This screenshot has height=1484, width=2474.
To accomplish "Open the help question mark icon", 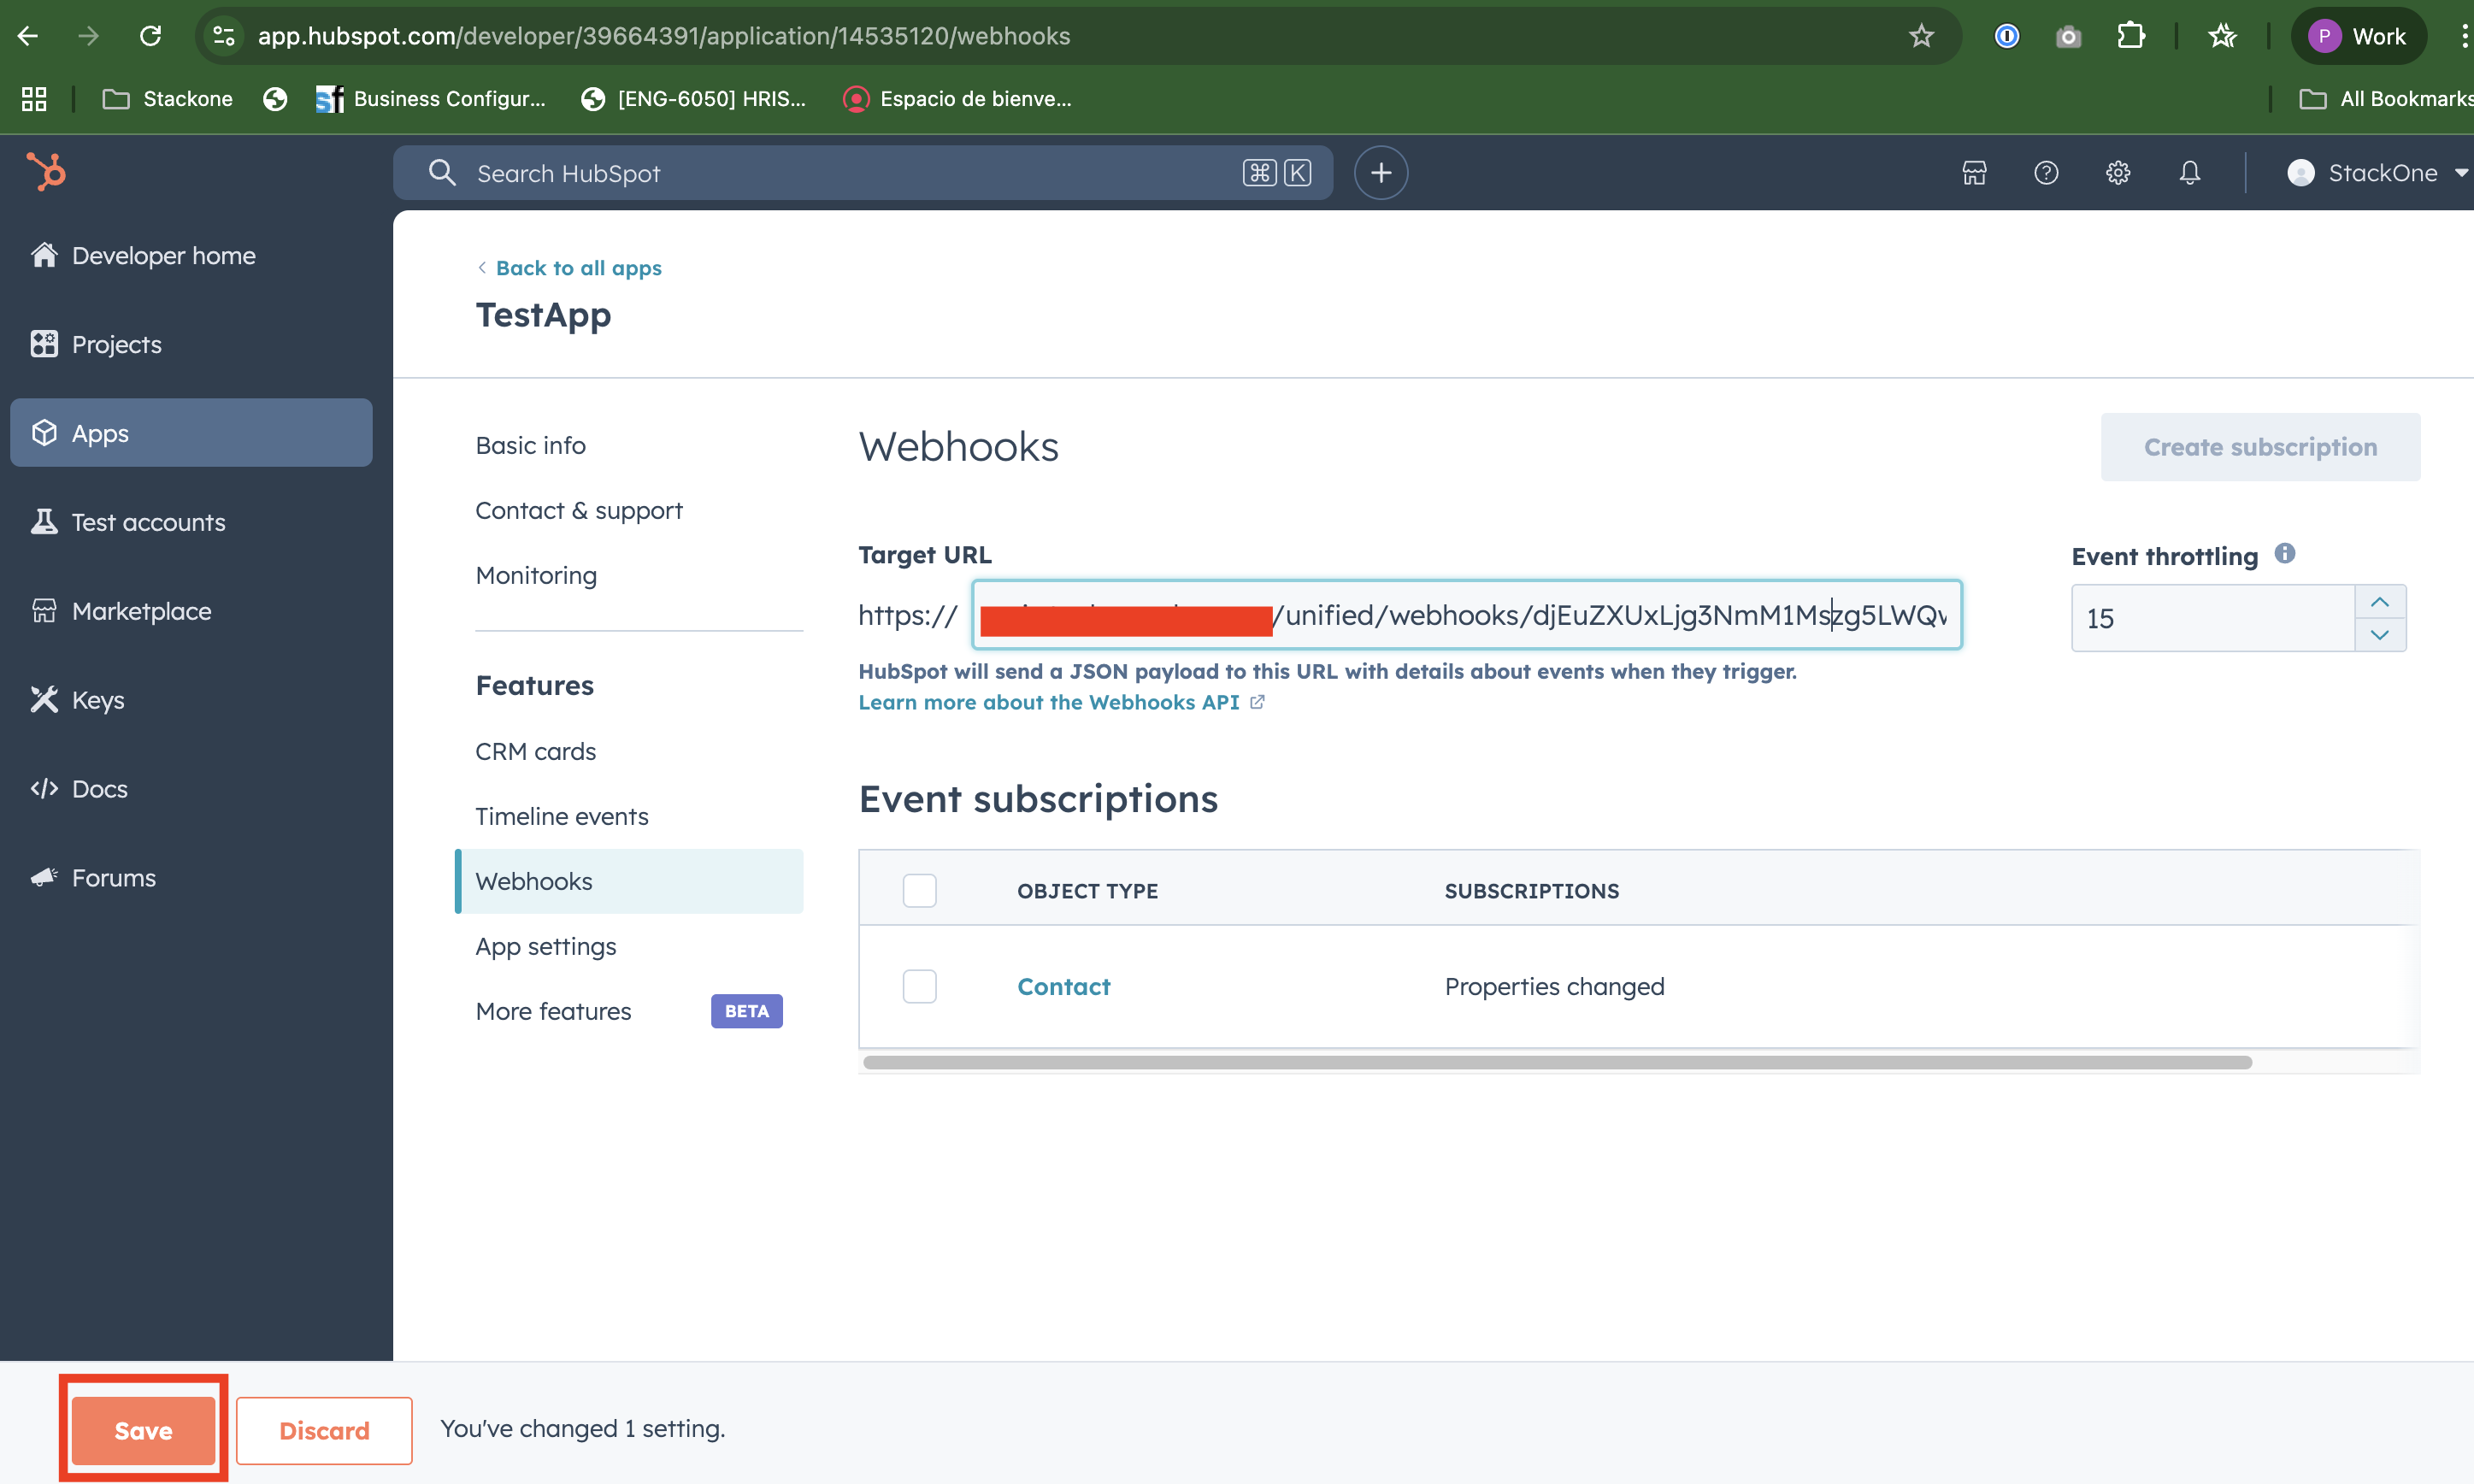I will point(2046,173).
